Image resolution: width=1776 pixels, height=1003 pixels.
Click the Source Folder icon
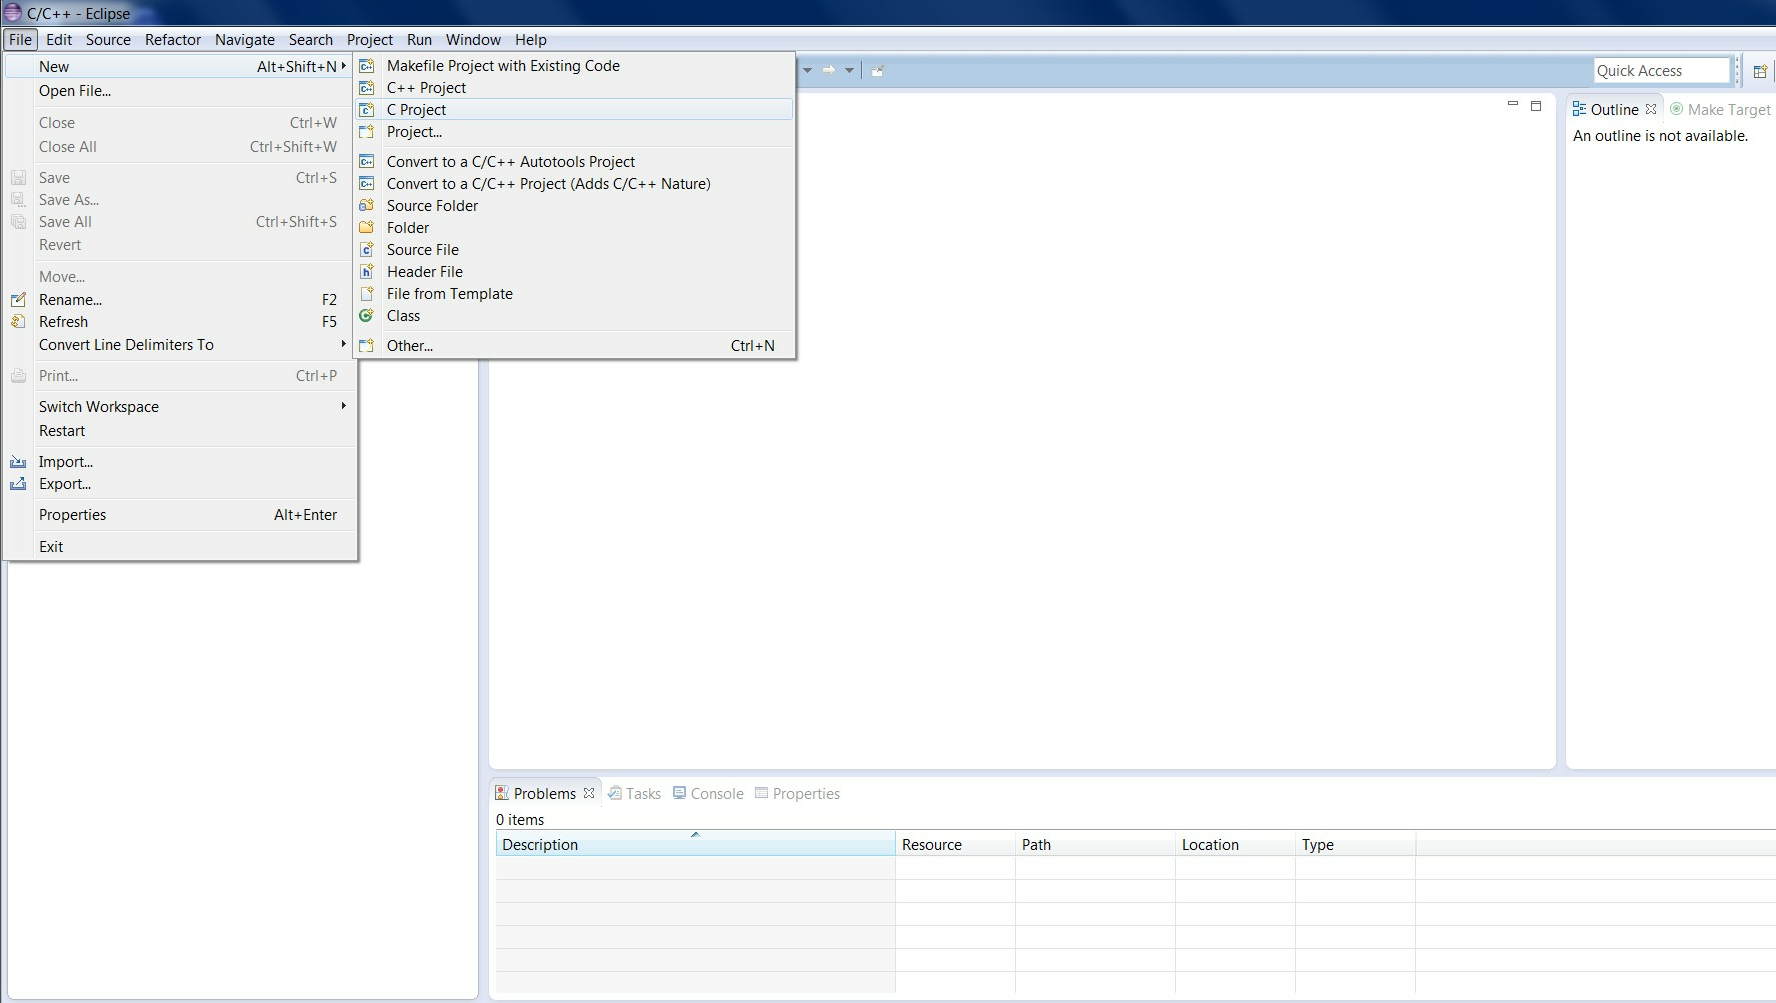tap(367, 206)
